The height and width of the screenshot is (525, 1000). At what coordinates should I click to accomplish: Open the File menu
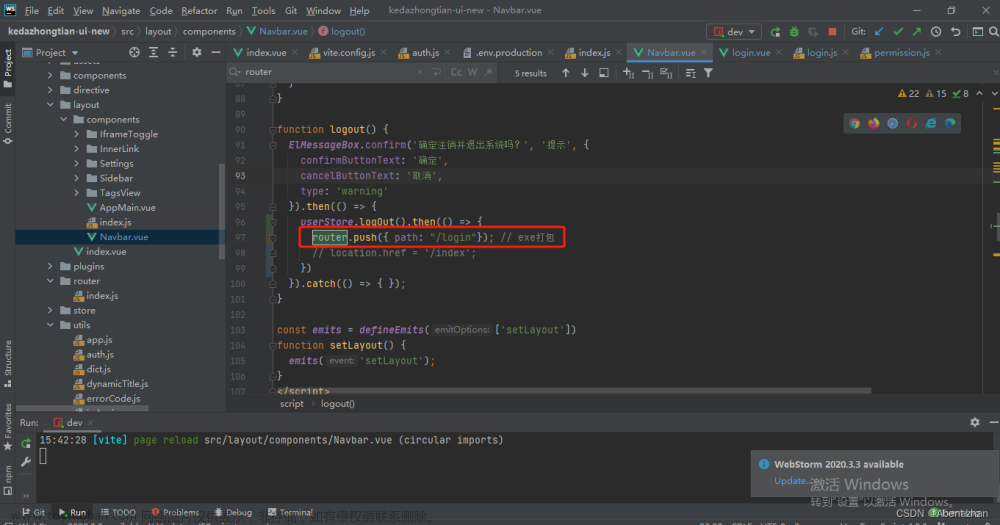(32, 11)
